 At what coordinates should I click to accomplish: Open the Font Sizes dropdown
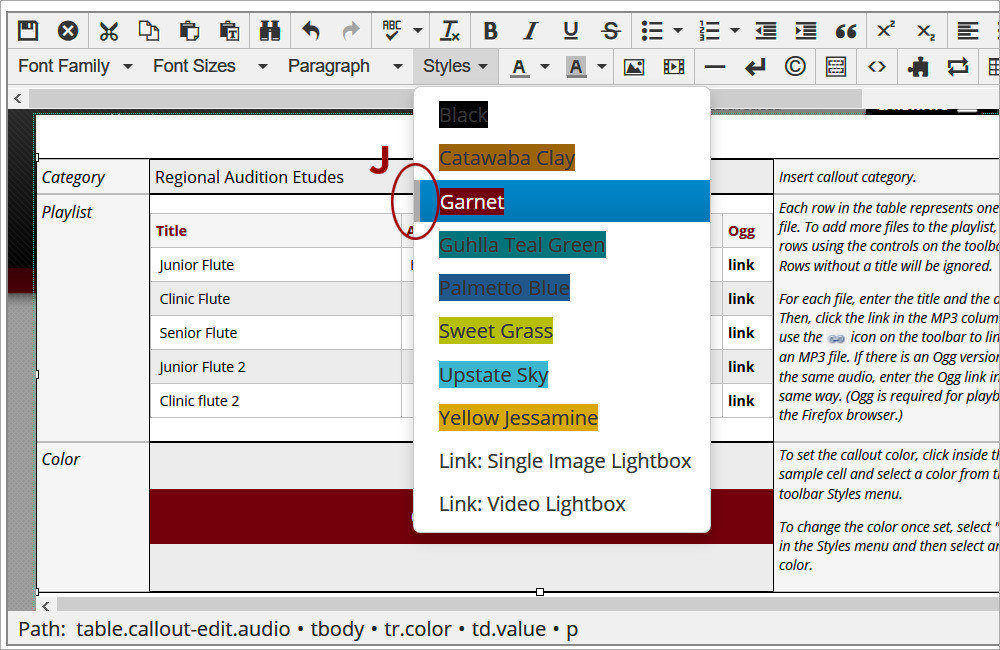coord(210,66)
